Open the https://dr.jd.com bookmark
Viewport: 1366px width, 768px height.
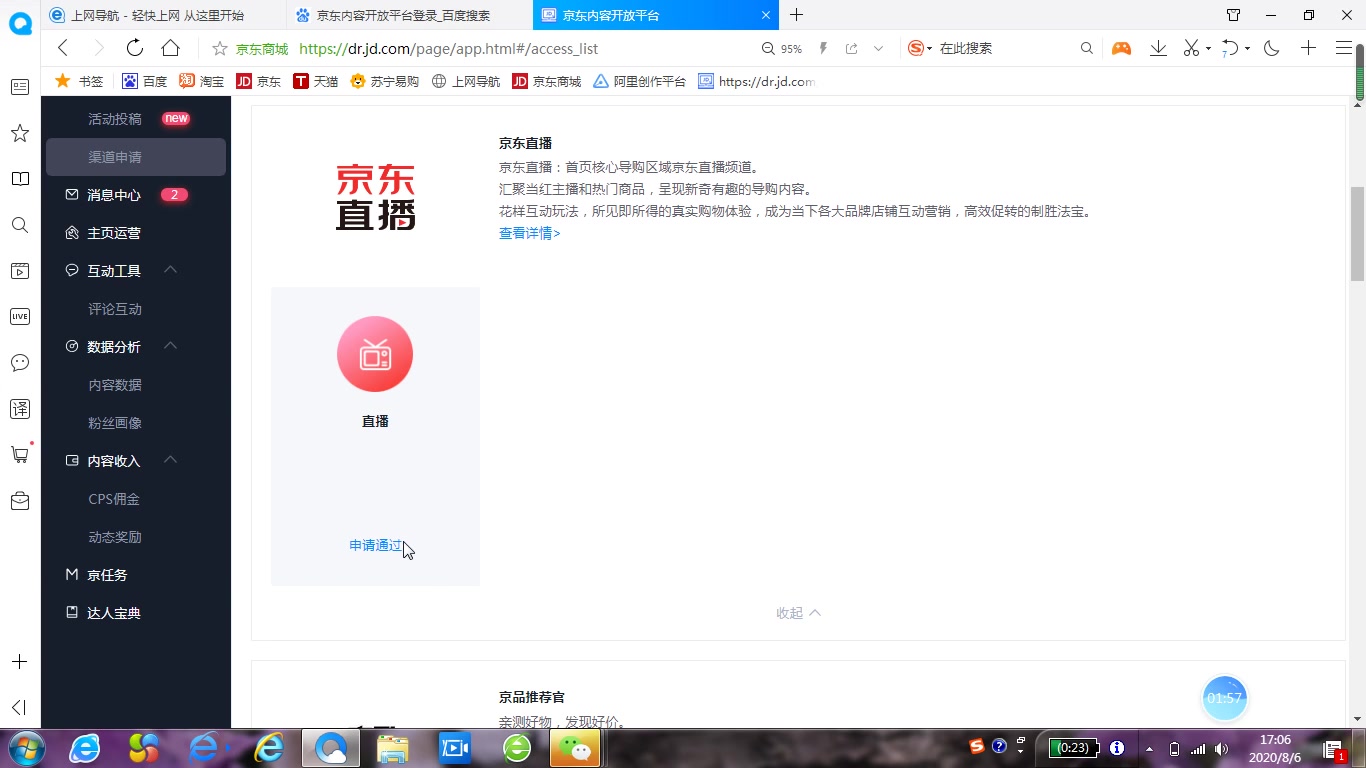(x=757, y=81)
